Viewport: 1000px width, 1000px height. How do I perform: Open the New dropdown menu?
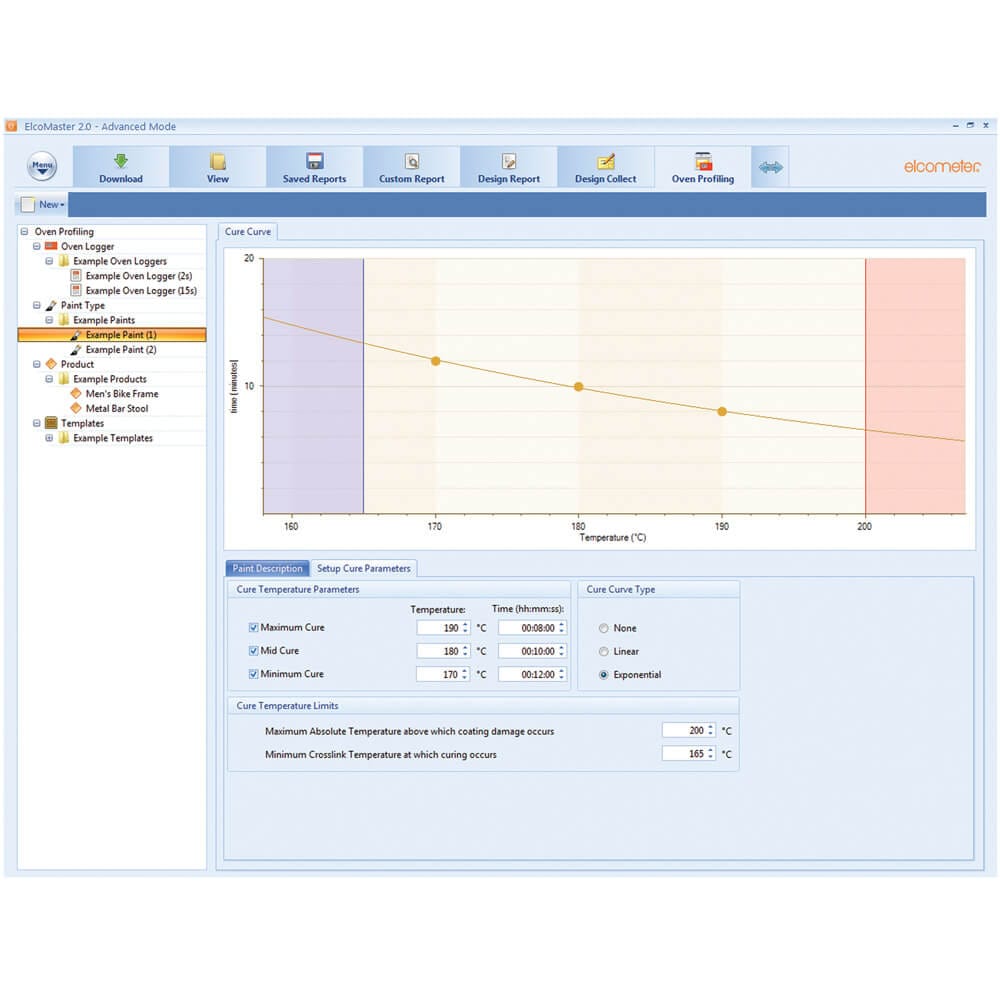pos(44,204)
